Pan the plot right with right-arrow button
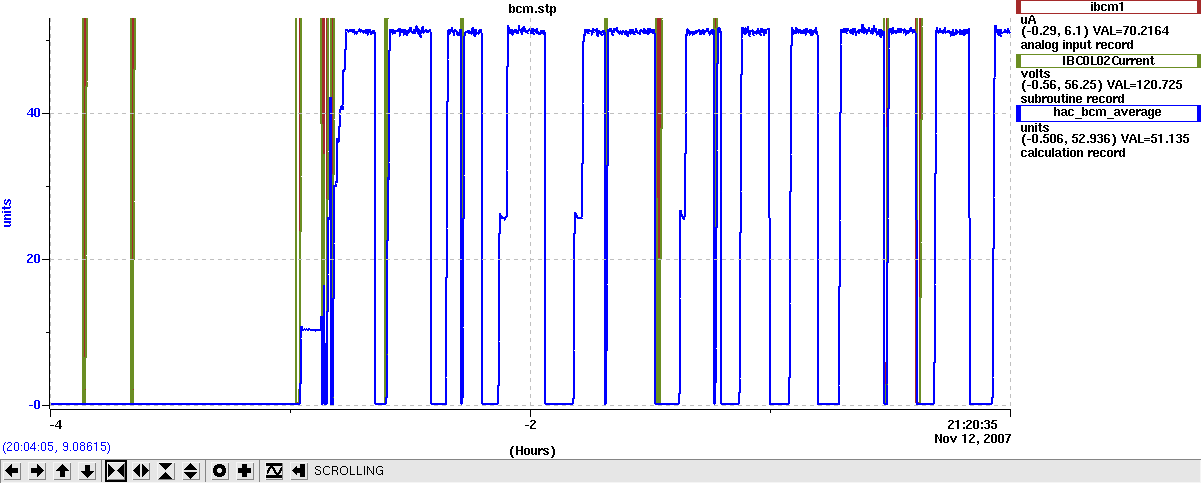 click(37, 470)
